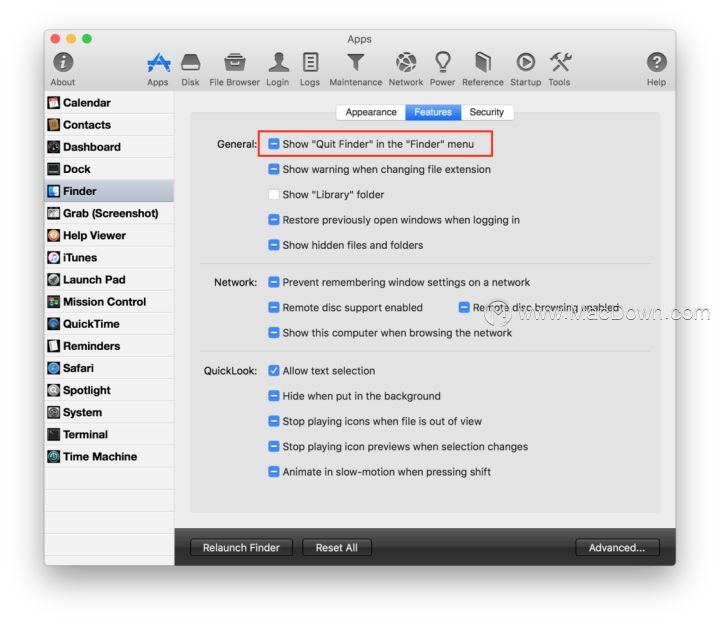Toggle Remote disc support enabled
This screenshot has width=720, height=624.
[274, 307]
